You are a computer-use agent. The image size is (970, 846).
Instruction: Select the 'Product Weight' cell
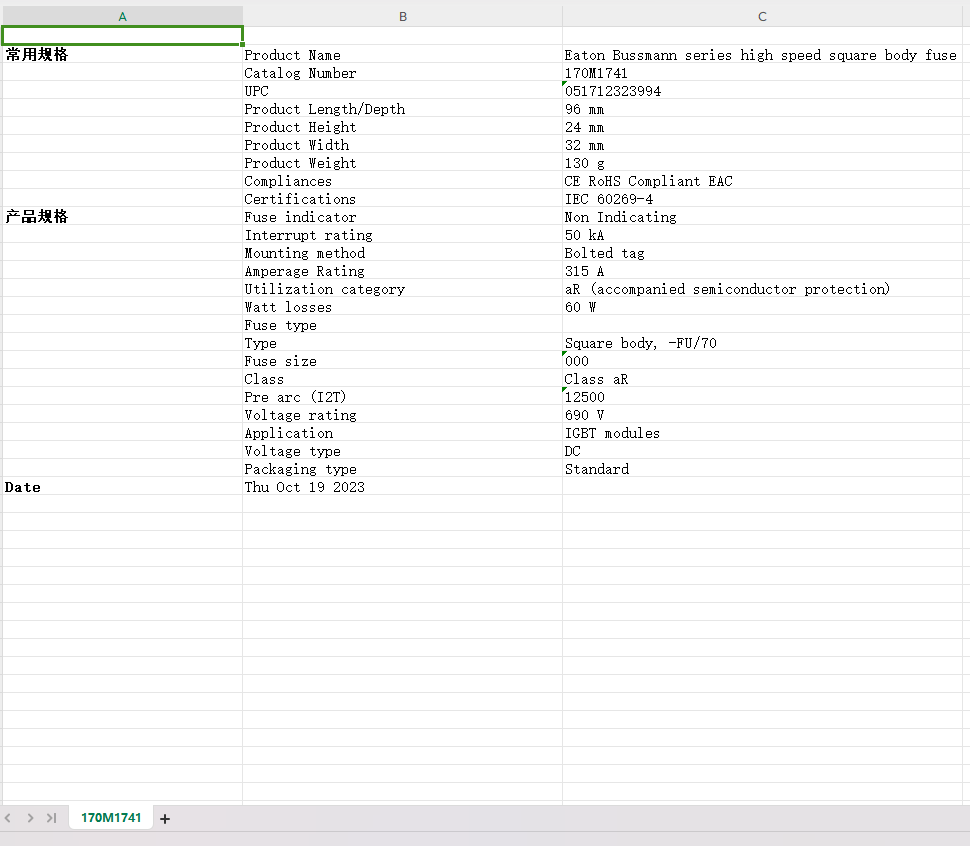tap(403, 163)
